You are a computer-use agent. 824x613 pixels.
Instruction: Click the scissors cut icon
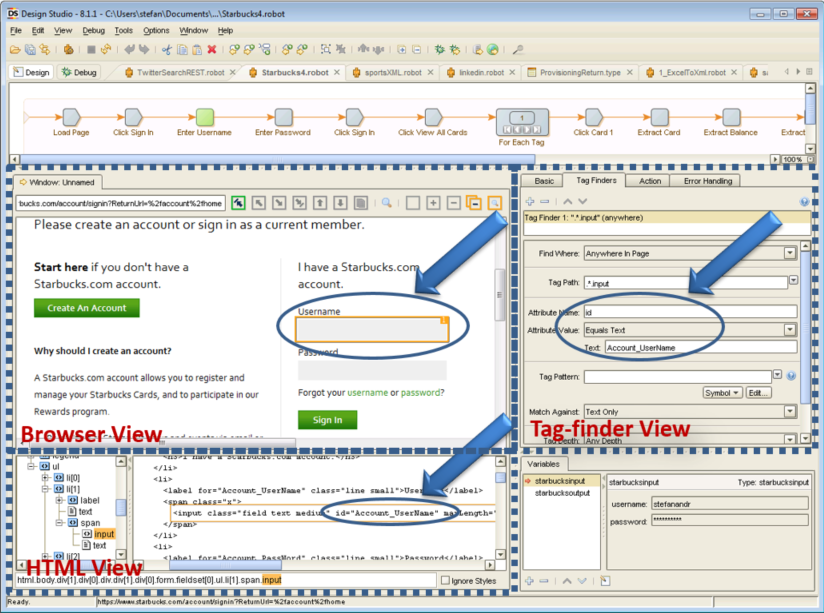click(x=167, y=50)
